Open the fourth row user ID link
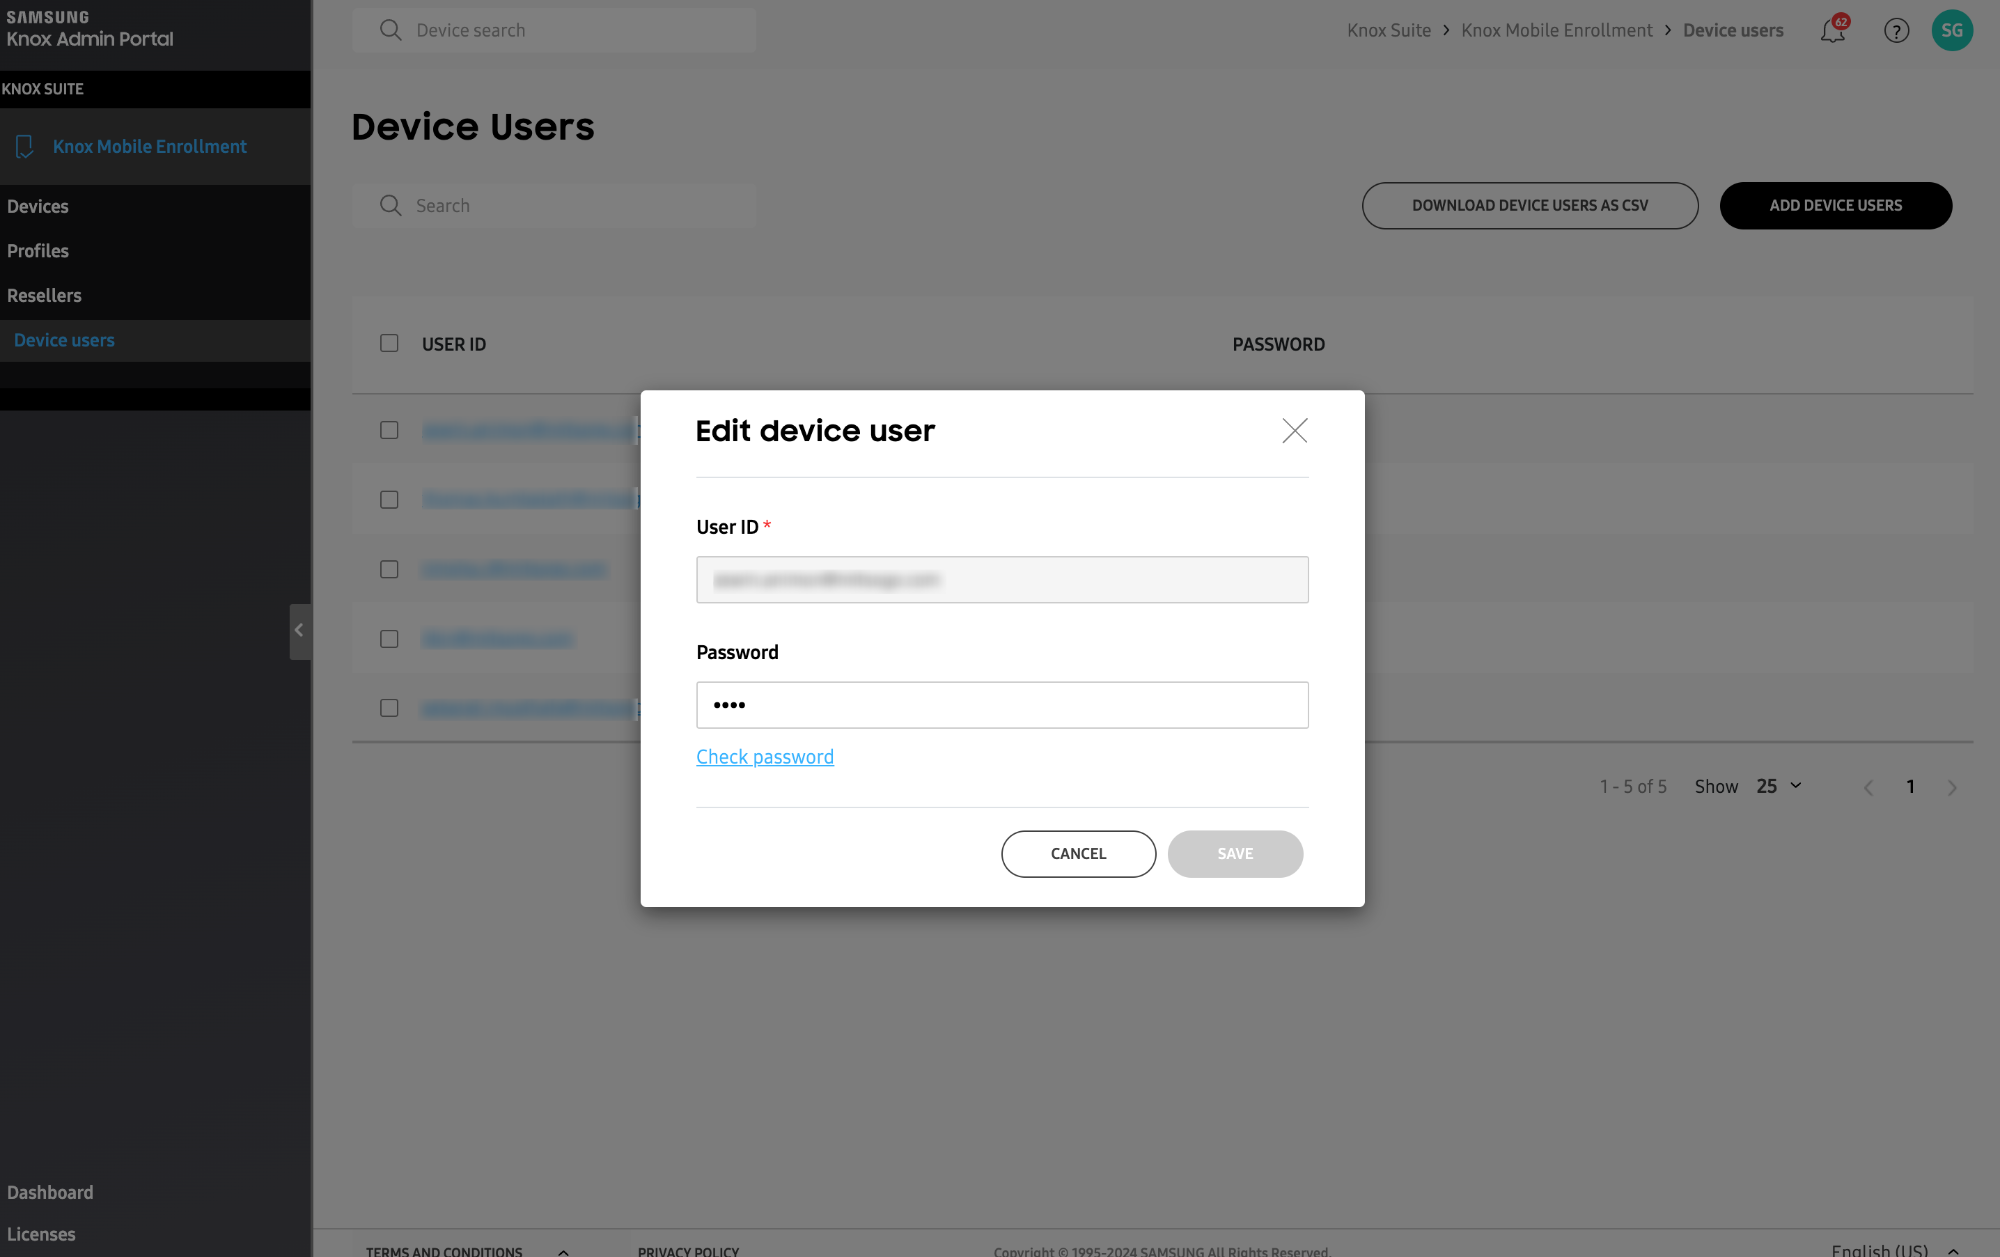This screenshot has width=2000, height=1257. [497, 639]
